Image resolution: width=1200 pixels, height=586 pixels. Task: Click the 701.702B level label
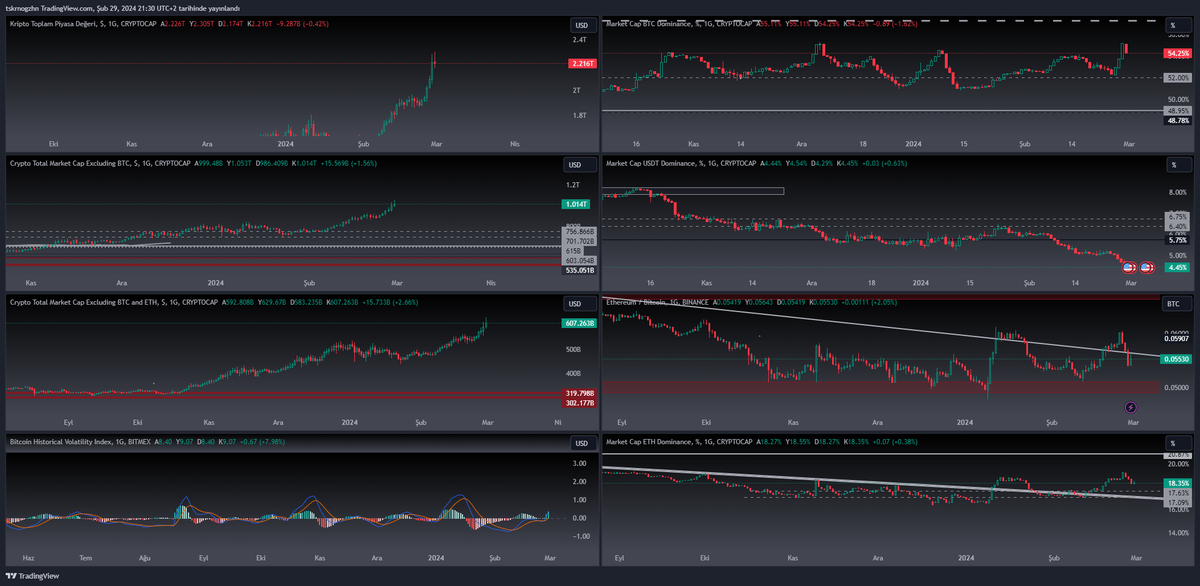pos(578,241)
